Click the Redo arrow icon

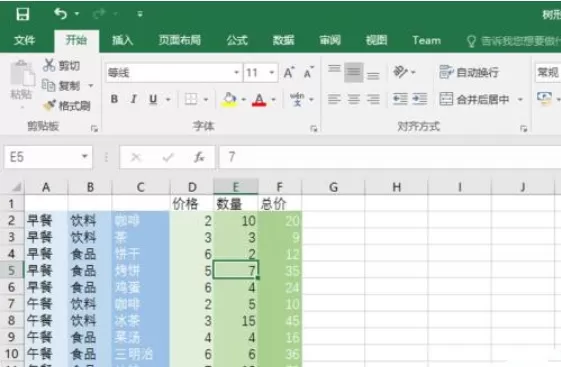tap(99, 14)
